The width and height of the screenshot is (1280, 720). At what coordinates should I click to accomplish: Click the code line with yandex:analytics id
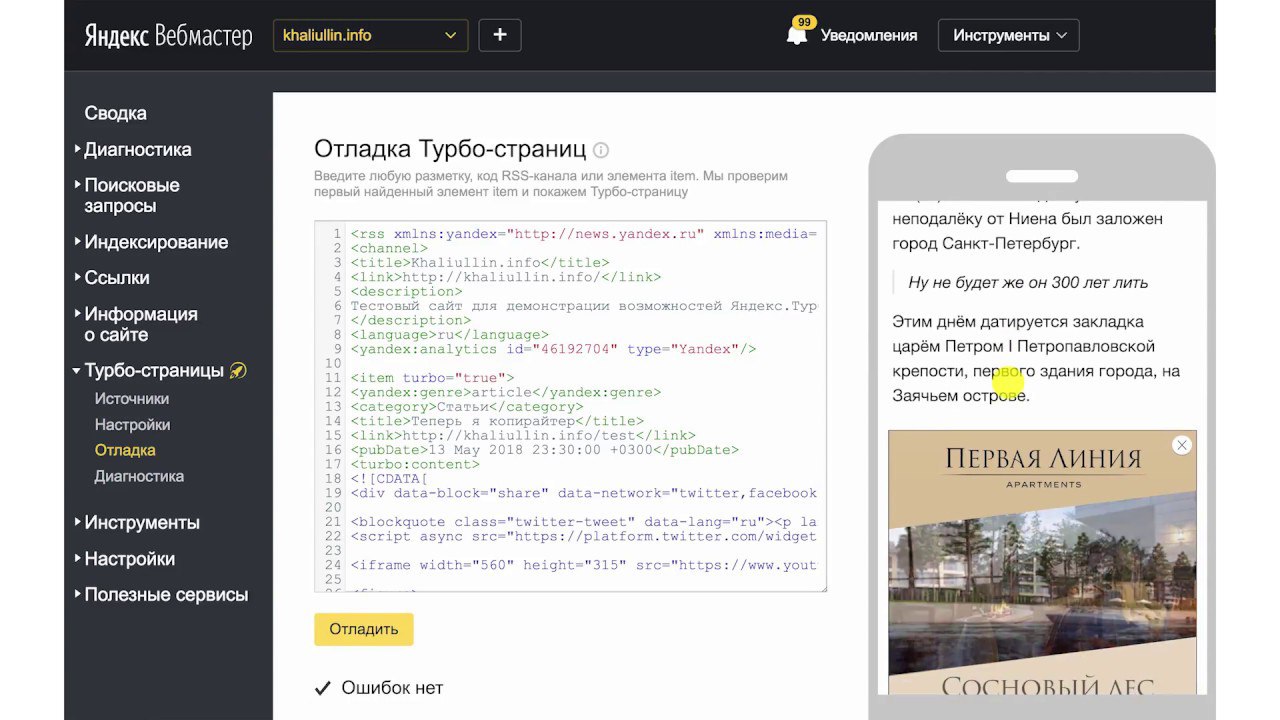[553, 349]
